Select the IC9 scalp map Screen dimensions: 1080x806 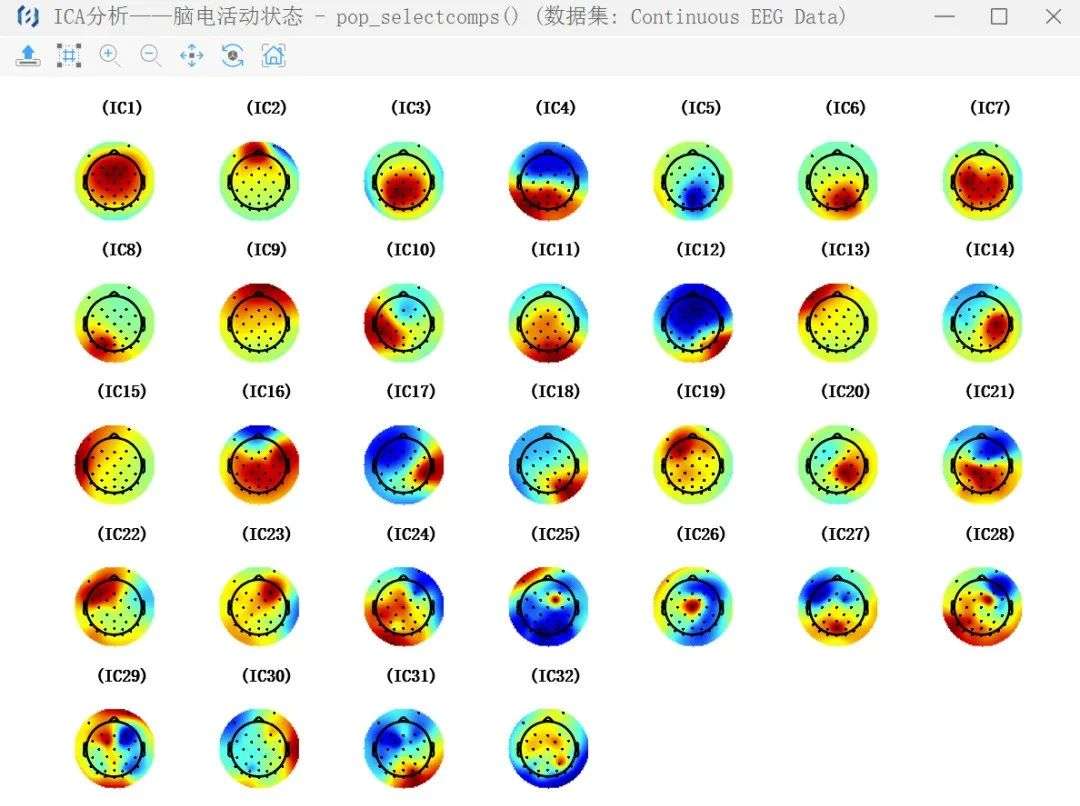[259, 323]
